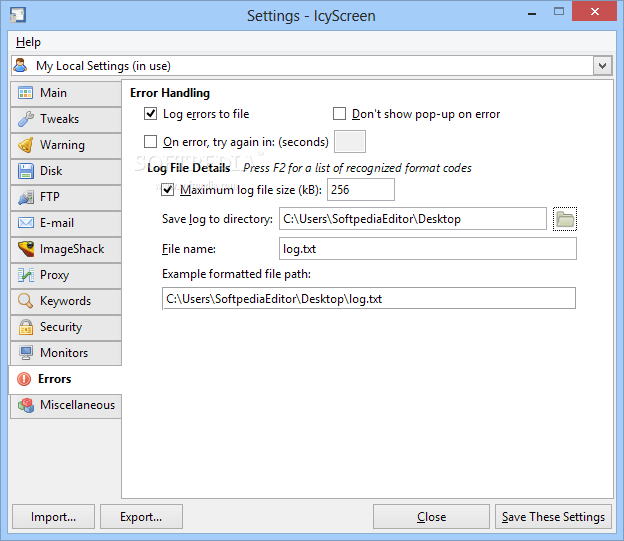Screen dimensions: 624x541
Task: Click the F2 format codes hint text
Action: (x=357, y=168)
